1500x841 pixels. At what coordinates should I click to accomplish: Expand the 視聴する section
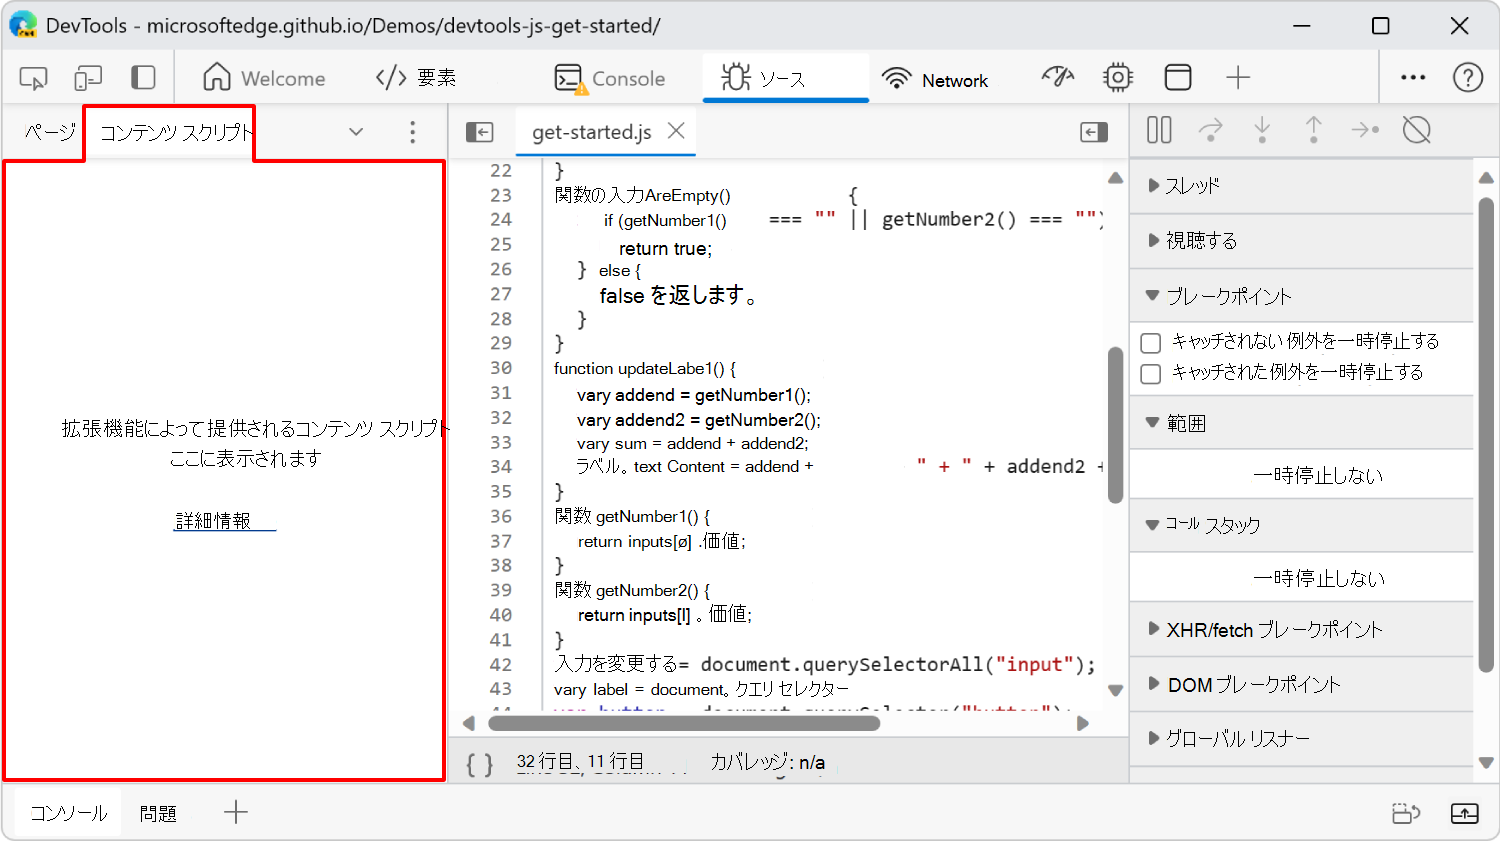click(1302, 241)
